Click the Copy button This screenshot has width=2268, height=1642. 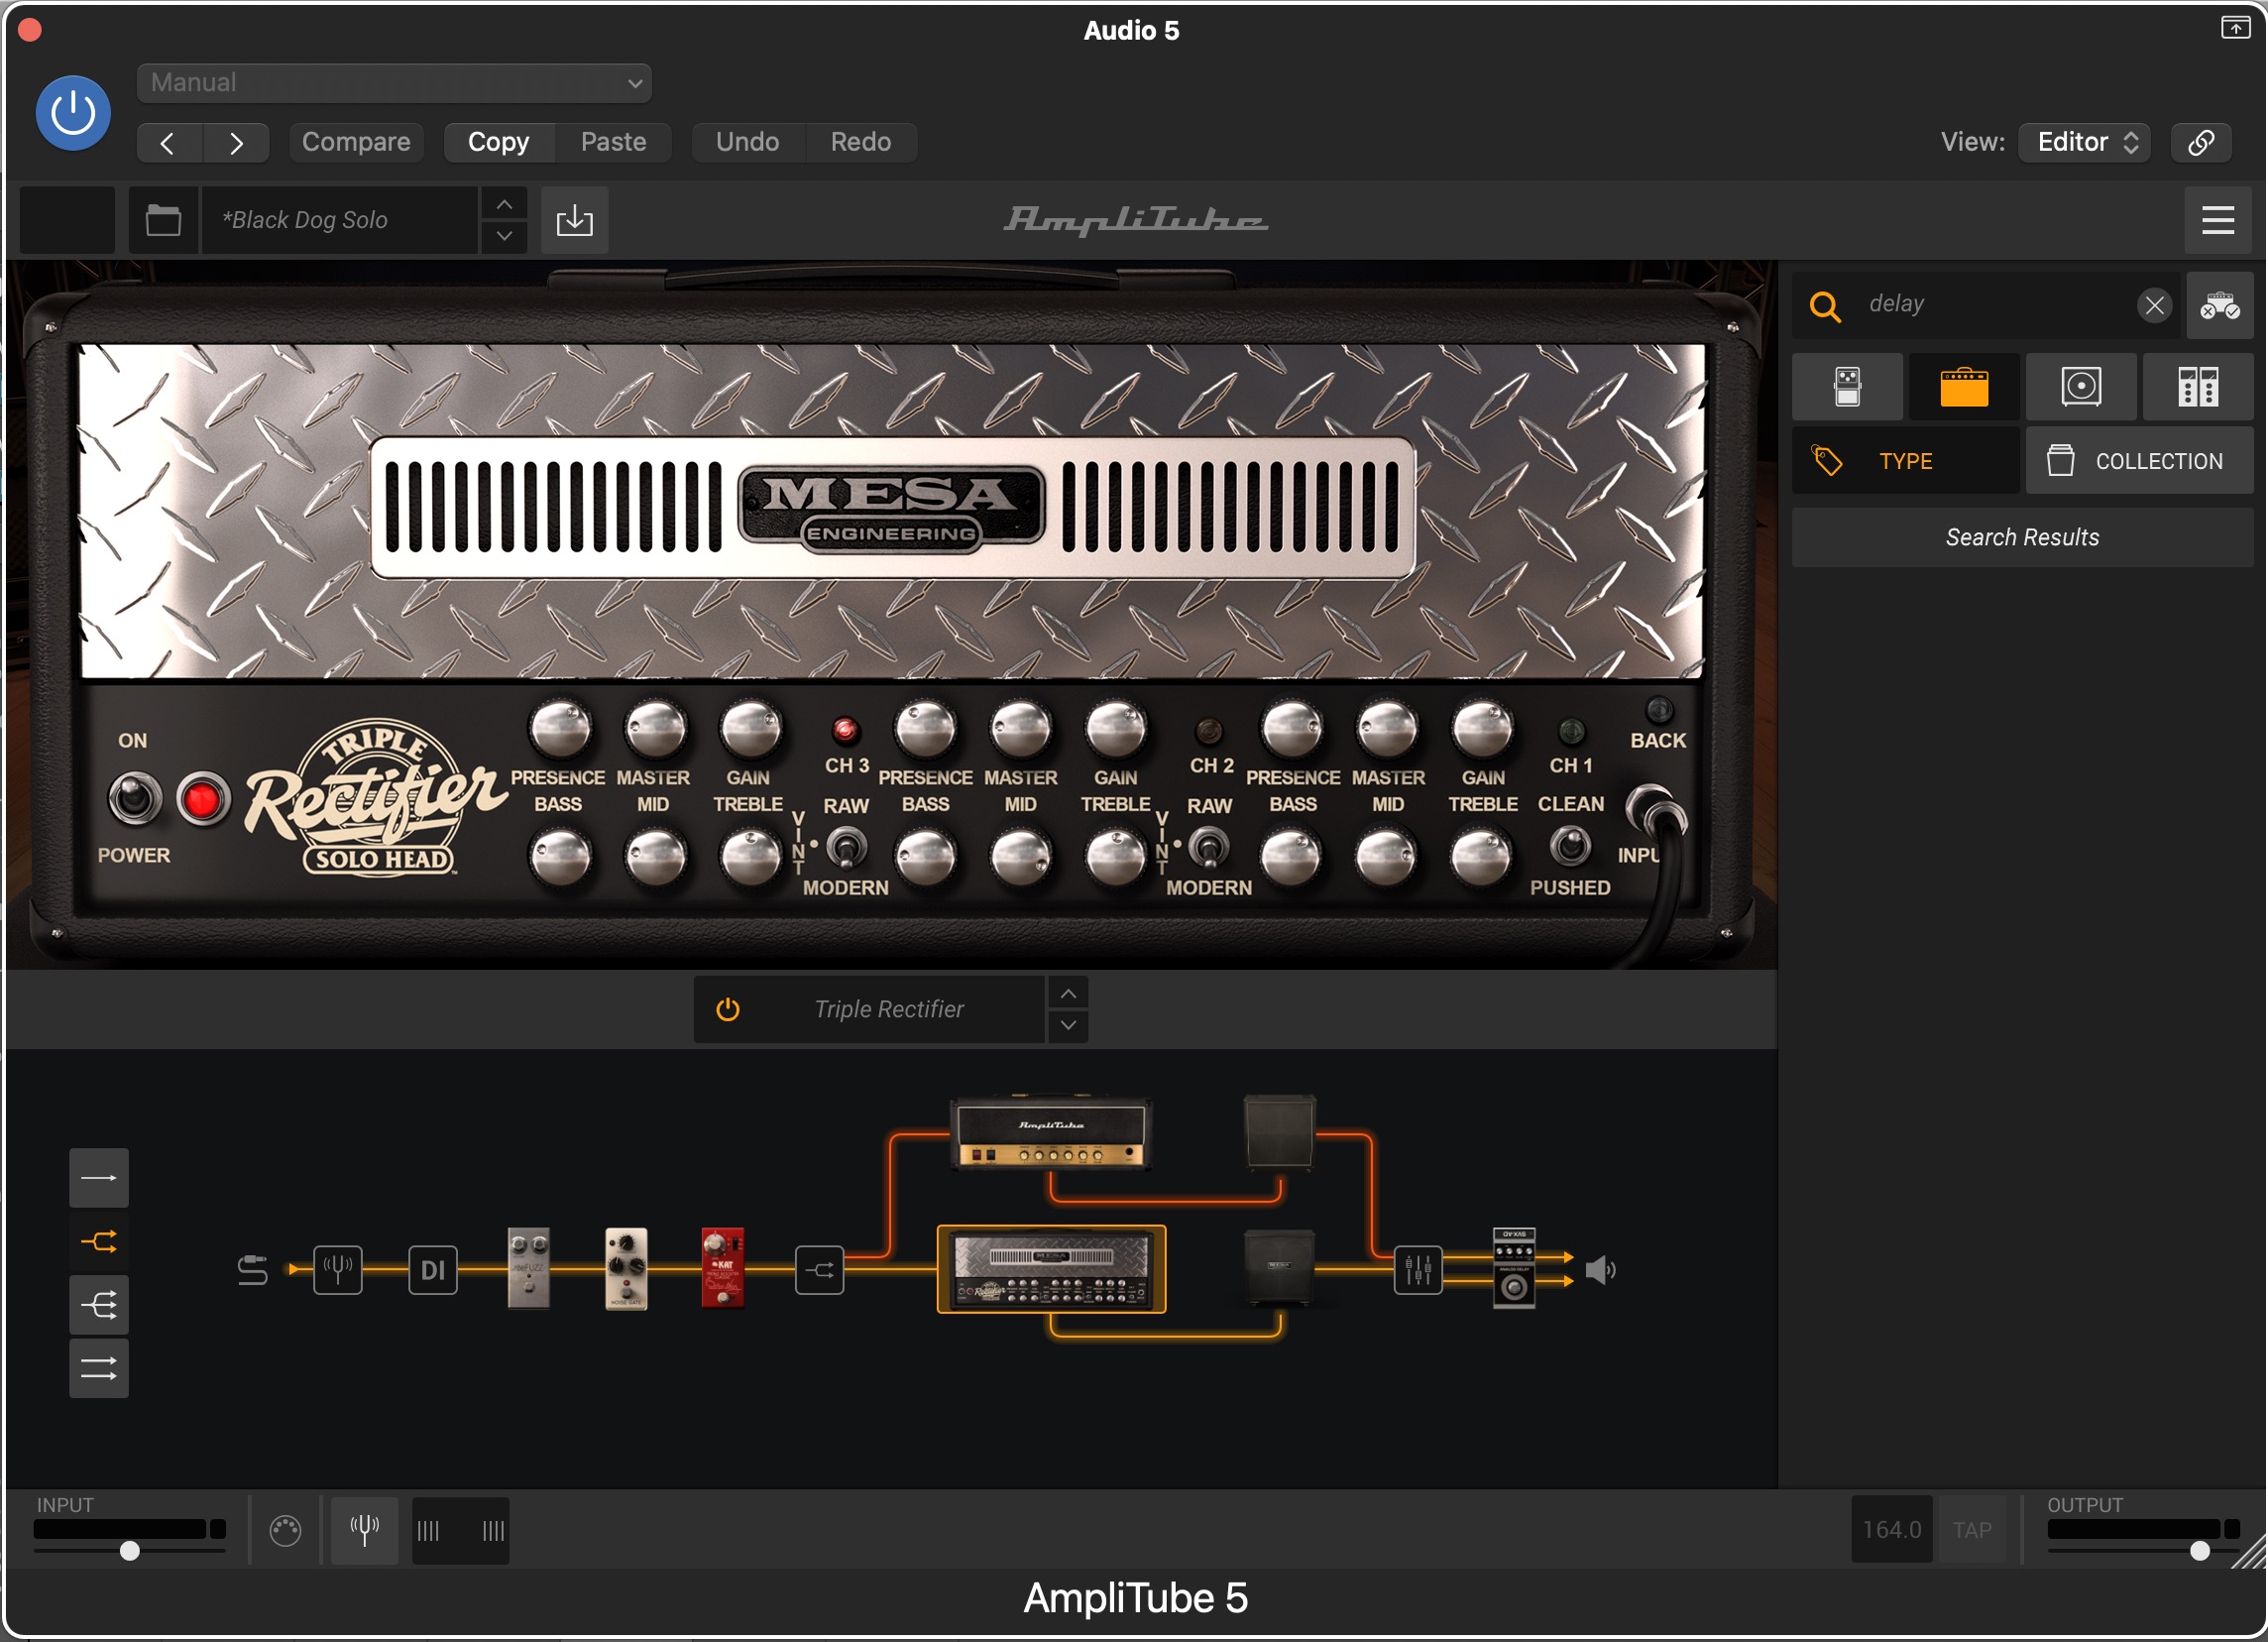[x=498, y=142]
